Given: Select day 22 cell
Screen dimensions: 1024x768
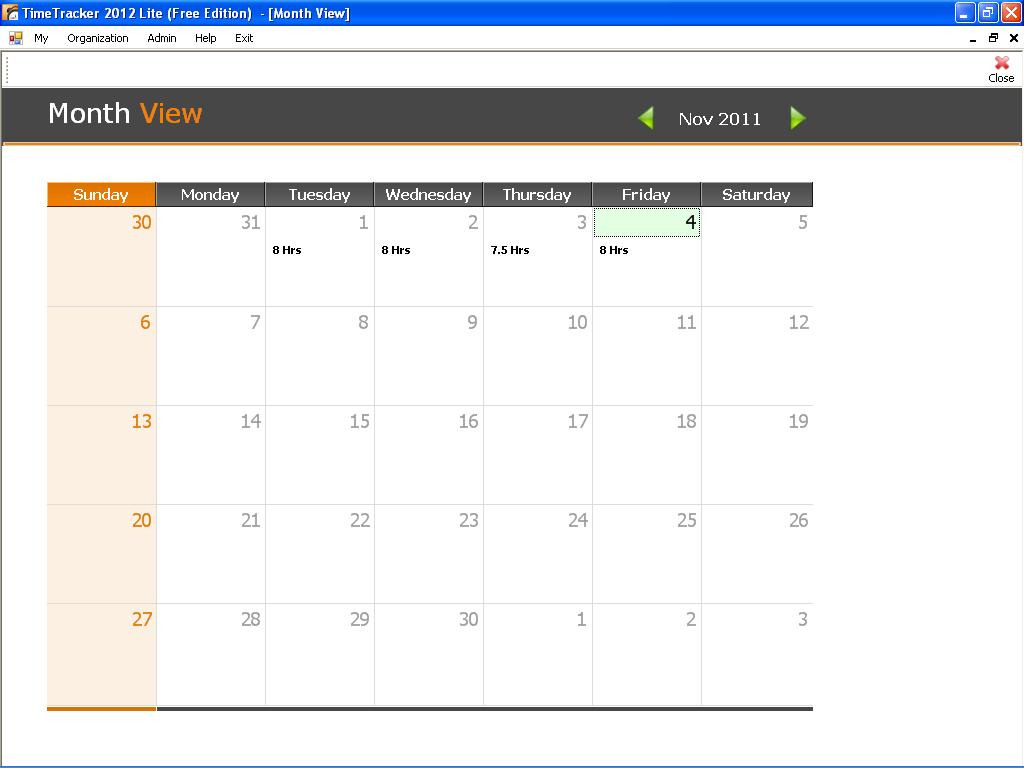Looking at the screenshot, I should tap(320, 554).
